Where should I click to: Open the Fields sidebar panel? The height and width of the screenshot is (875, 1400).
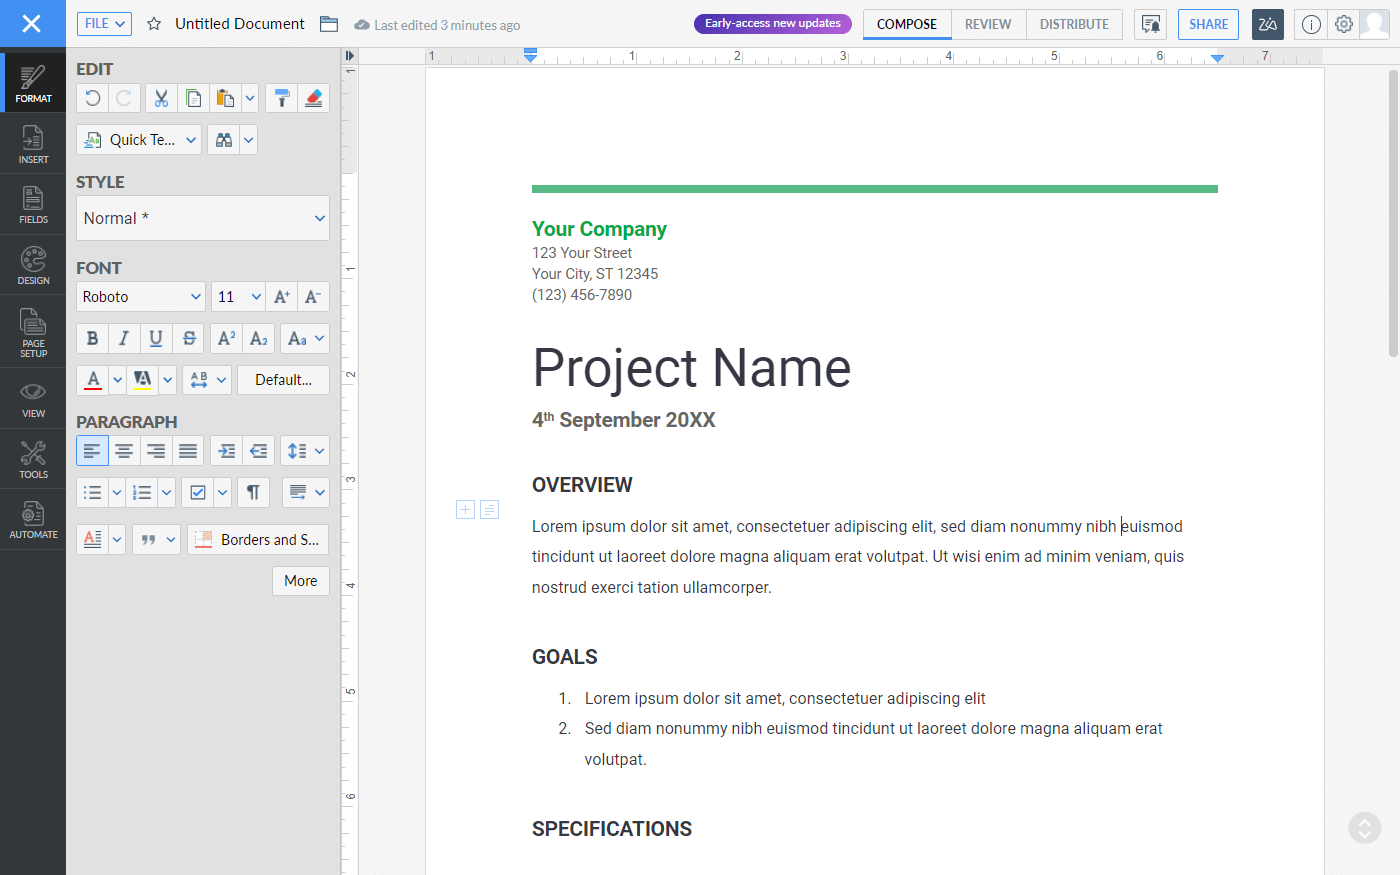click(33, 204)
